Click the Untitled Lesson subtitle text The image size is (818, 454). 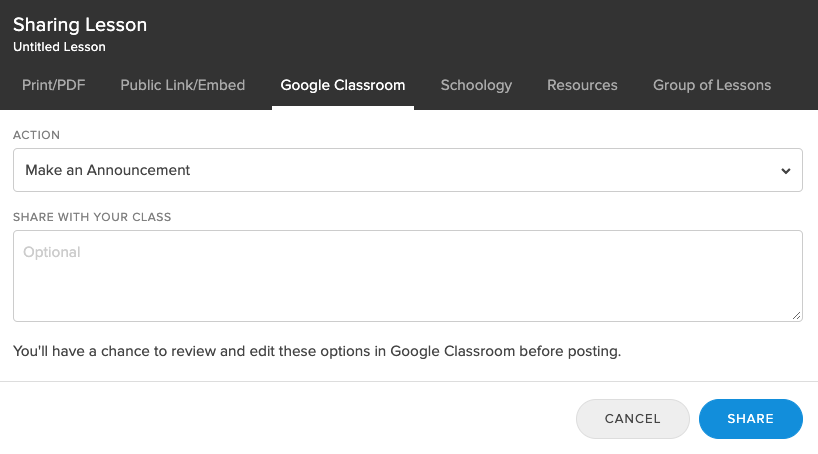tap(59, 47)
